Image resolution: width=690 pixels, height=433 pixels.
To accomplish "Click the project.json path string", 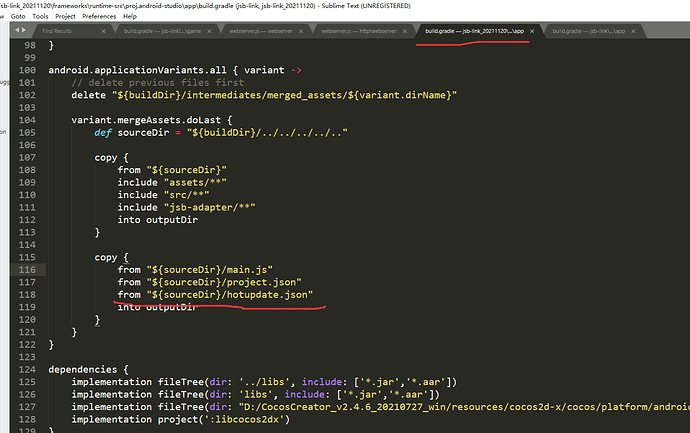I will pyautogui.click(x=224, y=282).
